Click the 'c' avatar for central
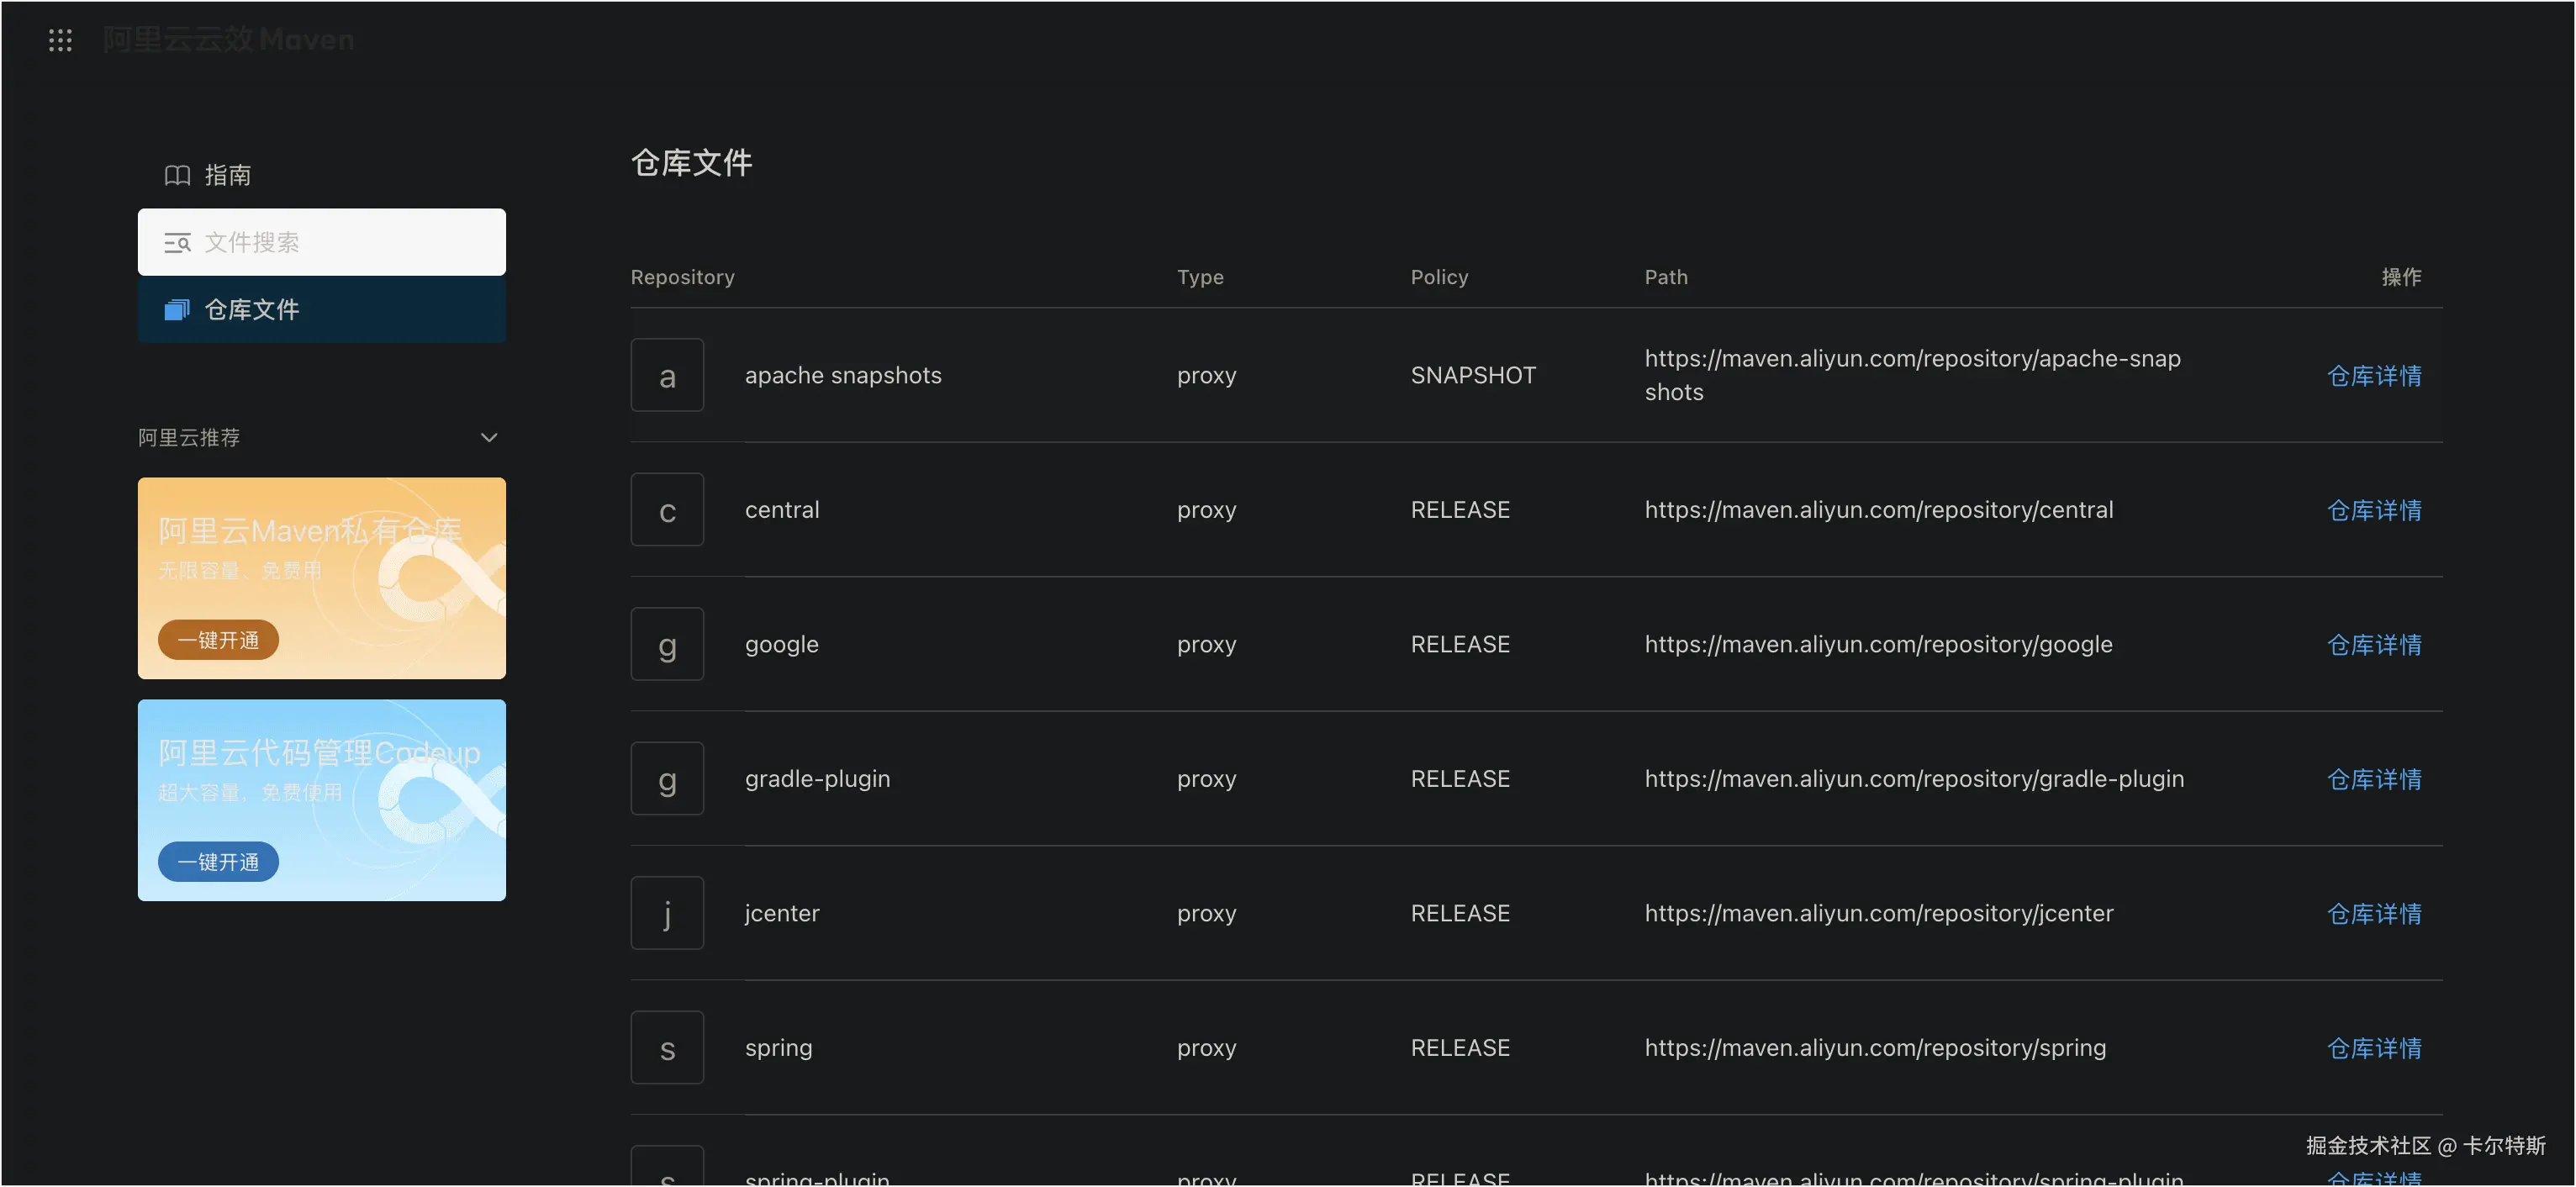 (x=667, y=510)
